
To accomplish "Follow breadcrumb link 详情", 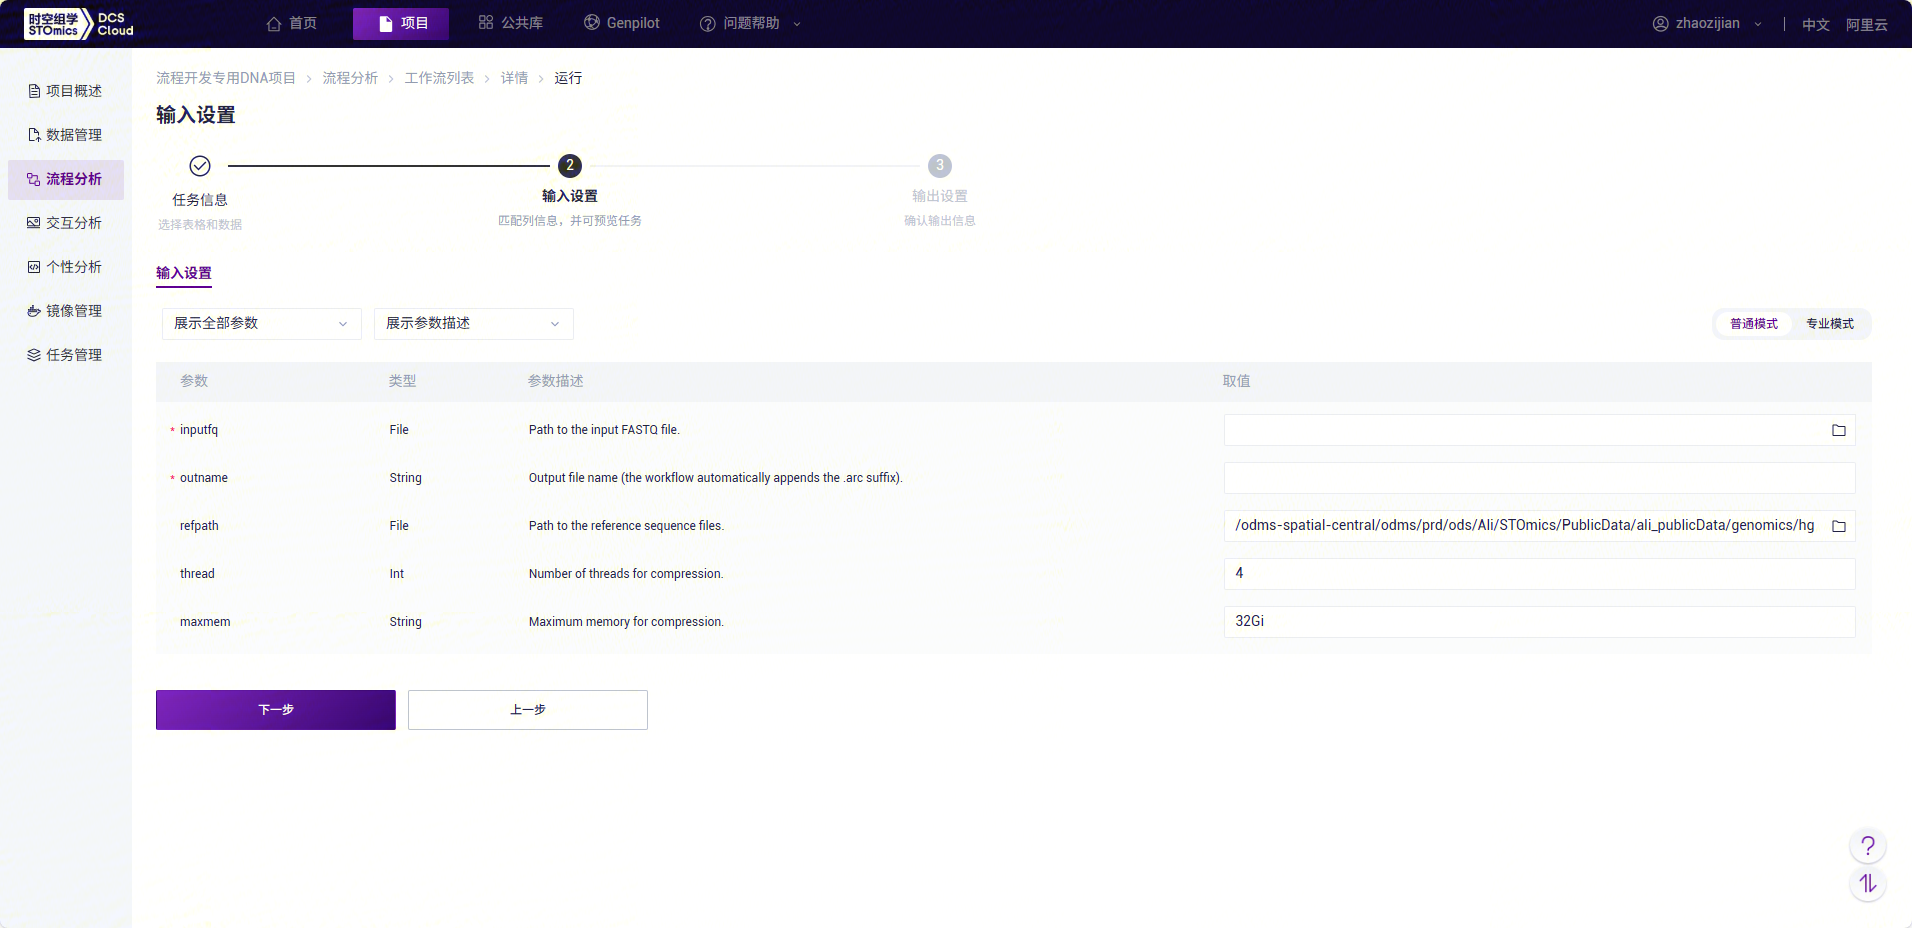I will point(514,78).
